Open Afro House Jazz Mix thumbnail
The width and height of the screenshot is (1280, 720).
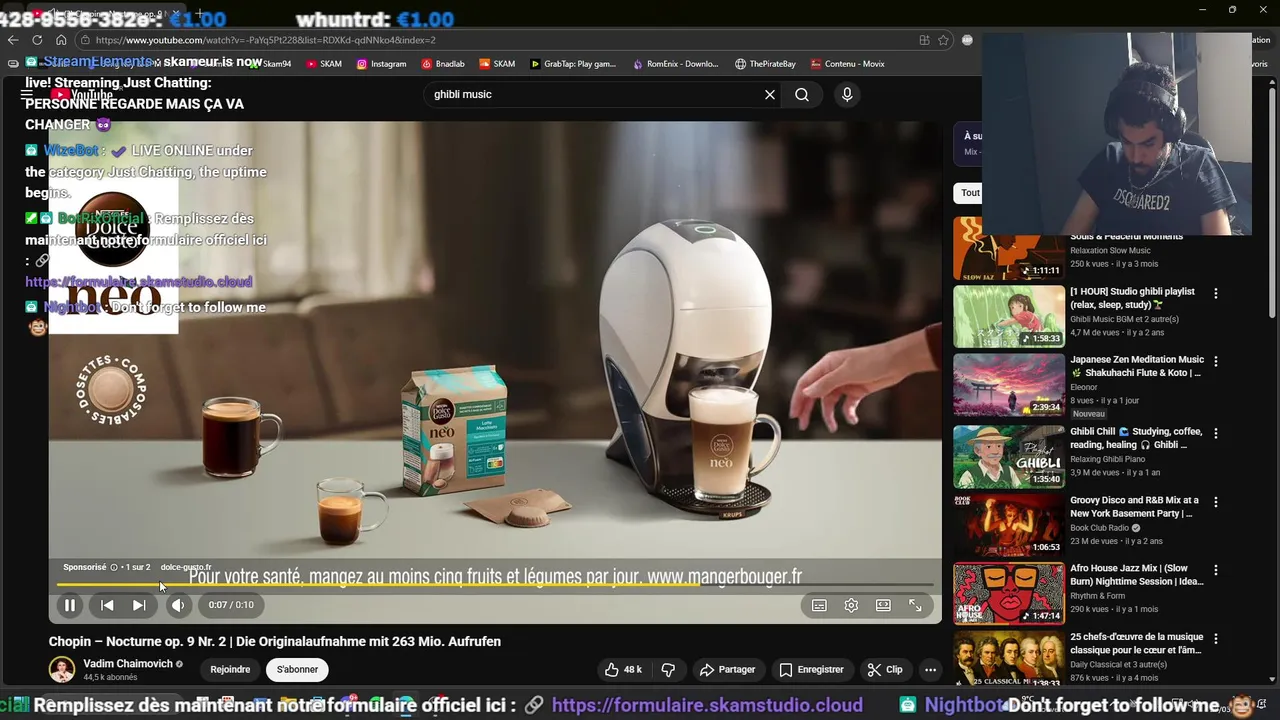click(x=1009, y=594)
